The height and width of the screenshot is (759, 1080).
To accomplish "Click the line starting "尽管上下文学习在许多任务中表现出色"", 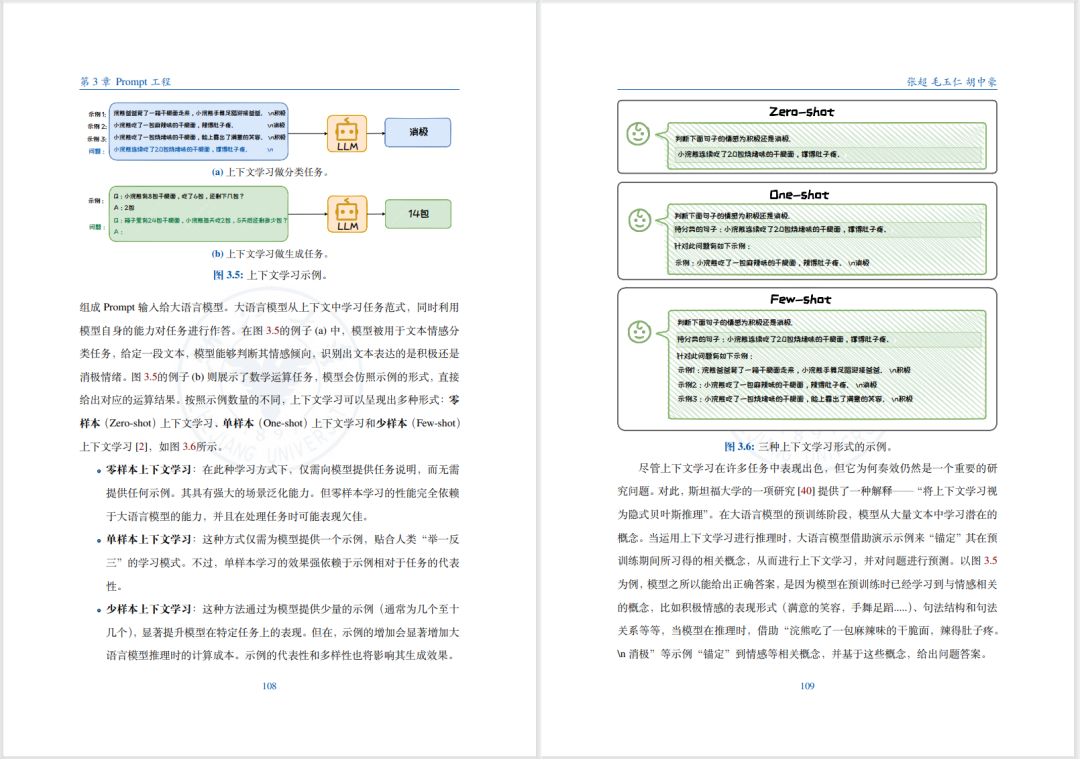I will pos(818,468).
